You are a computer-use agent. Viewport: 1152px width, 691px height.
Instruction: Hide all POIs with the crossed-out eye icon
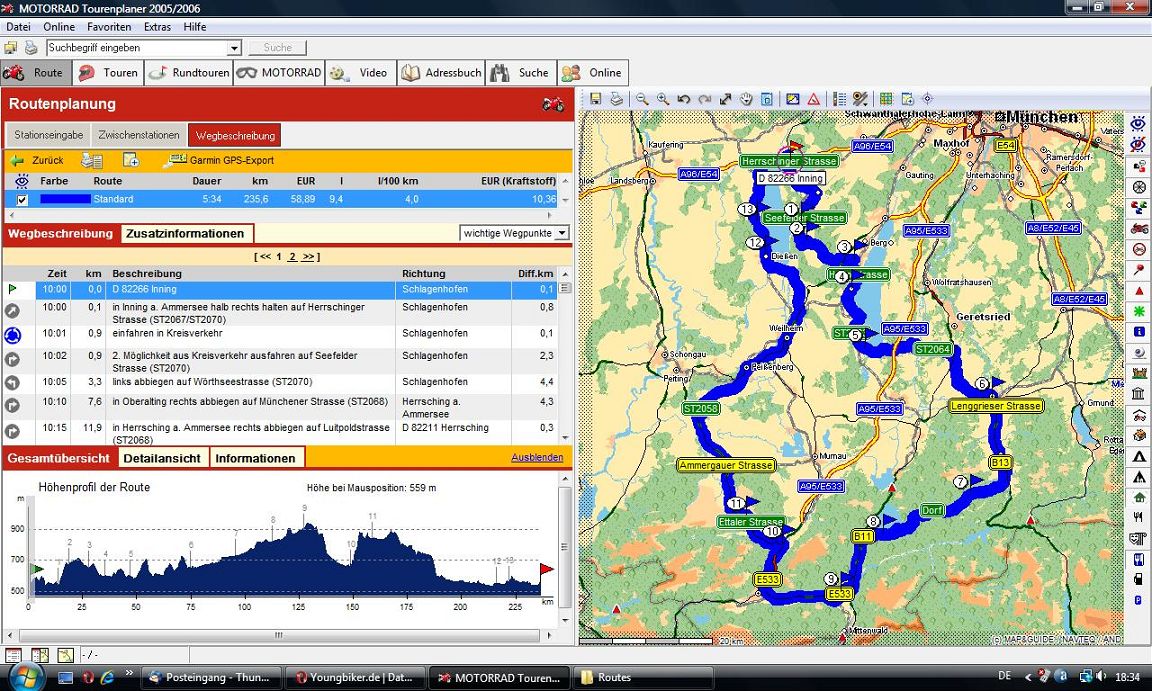pyautogui.click(x=1139, y=145)
